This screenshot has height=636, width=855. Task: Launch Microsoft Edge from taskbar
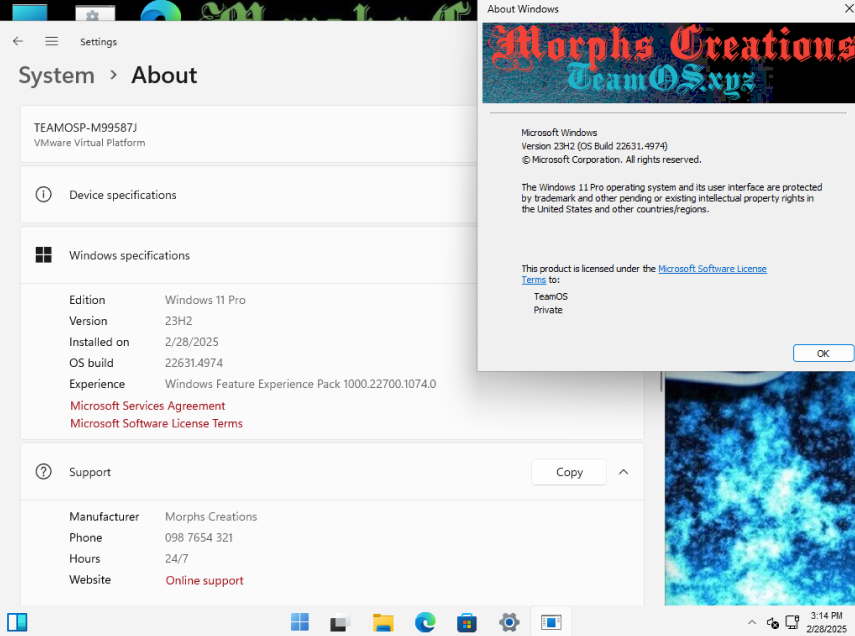point(425,622)
